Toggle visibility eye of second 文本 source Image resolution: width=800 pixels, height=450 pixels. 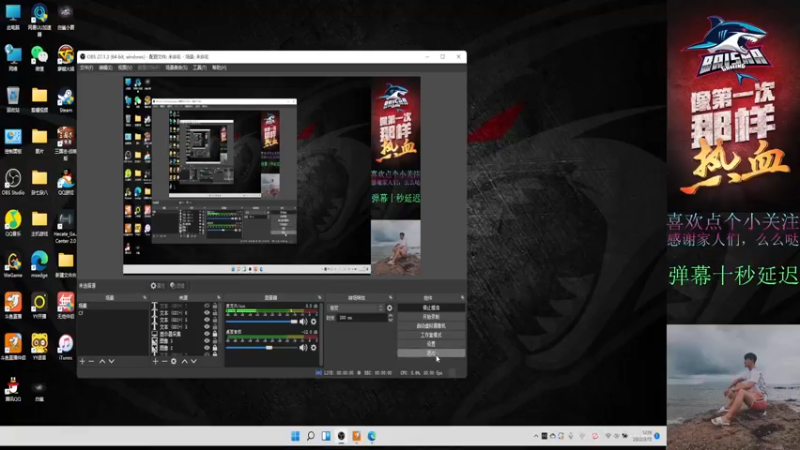tap(207, 313)
